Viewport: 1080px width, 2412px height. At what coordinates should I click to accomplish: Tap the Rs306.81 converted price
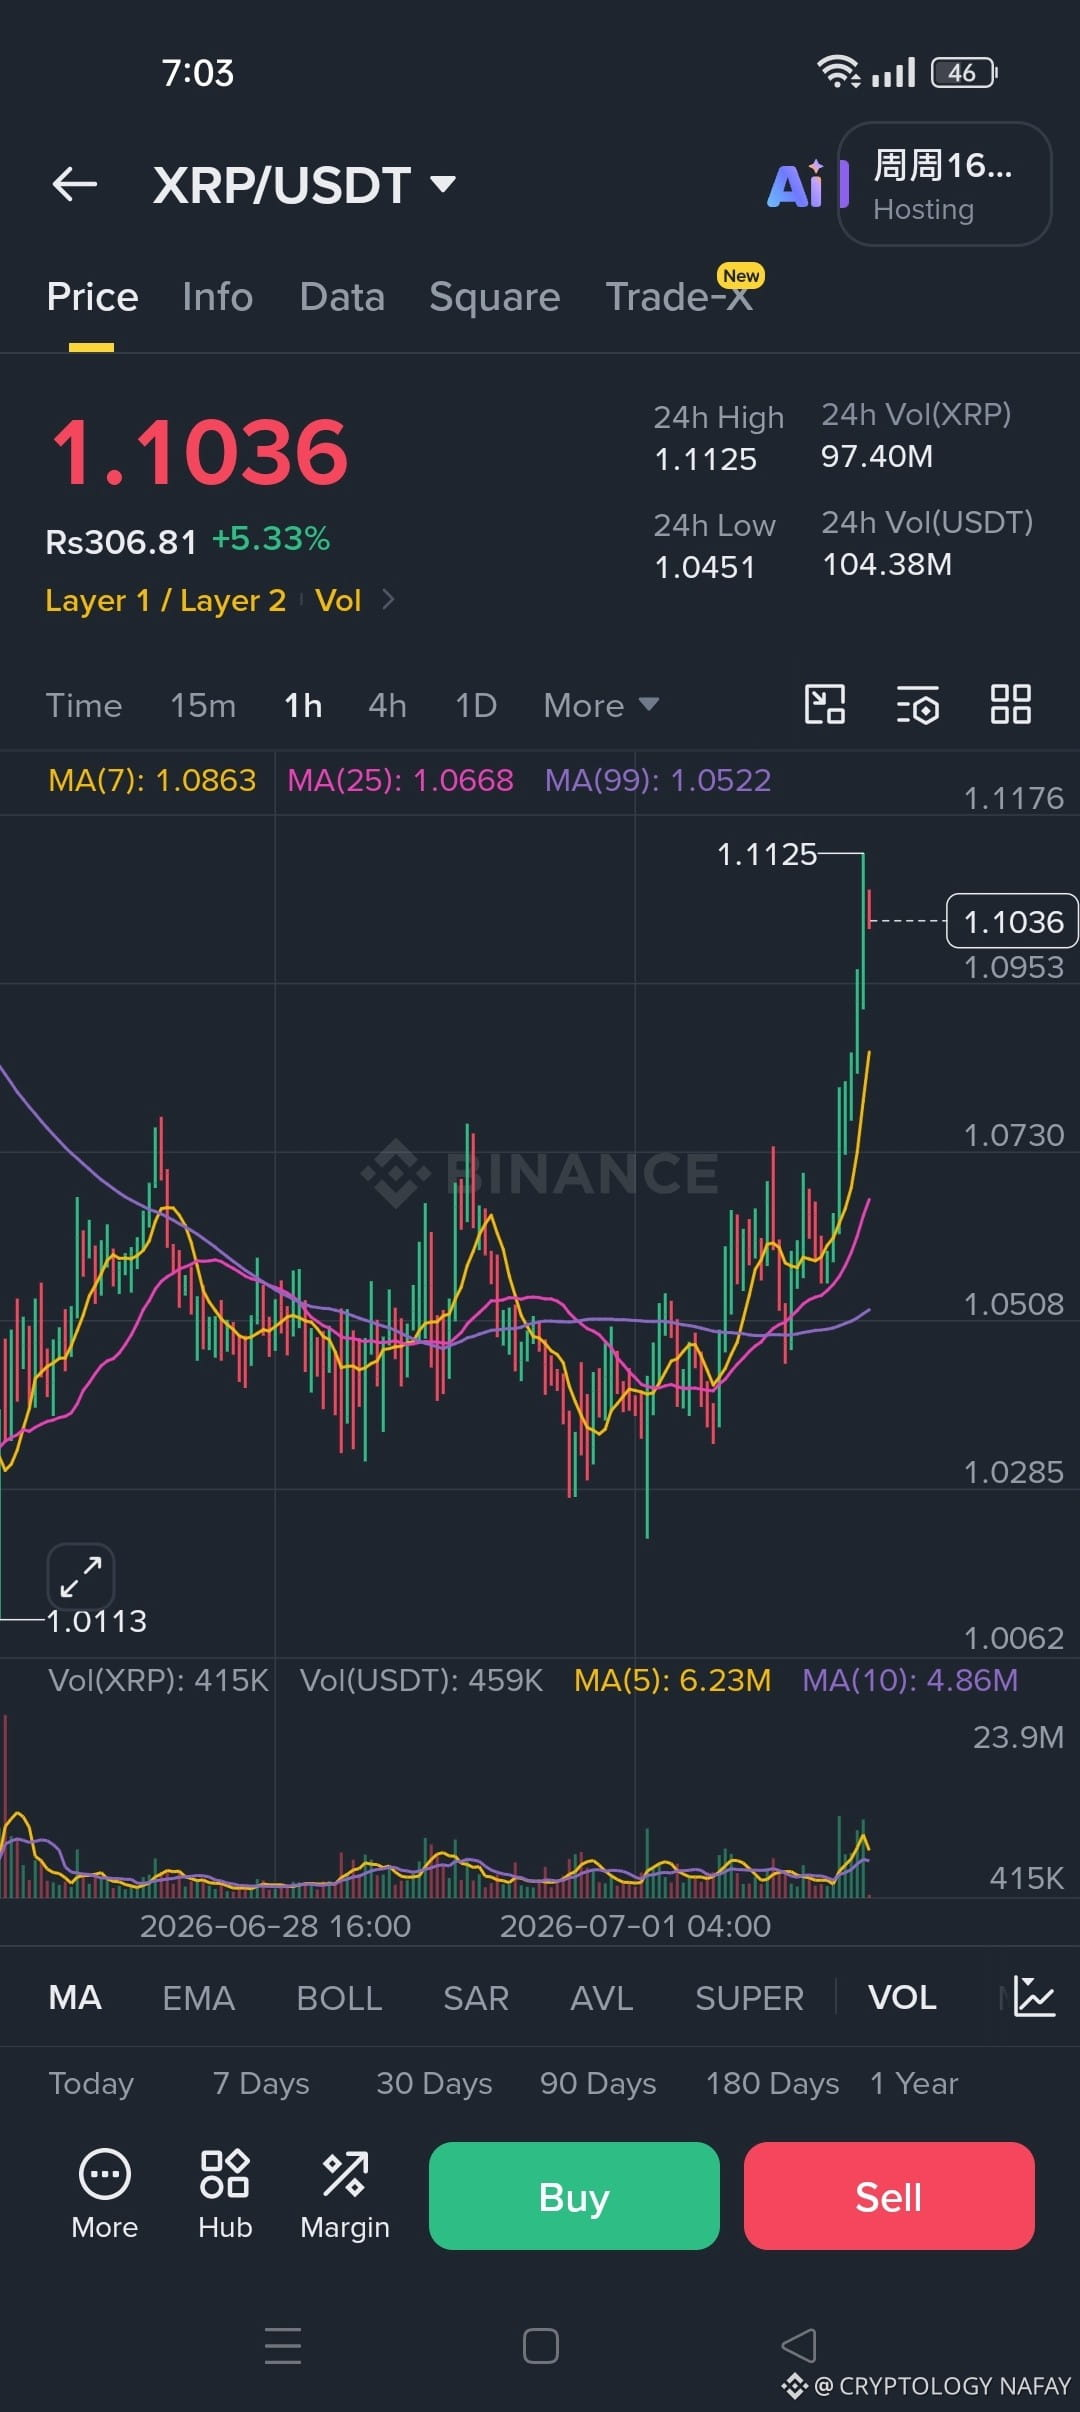tap(121, 542)
